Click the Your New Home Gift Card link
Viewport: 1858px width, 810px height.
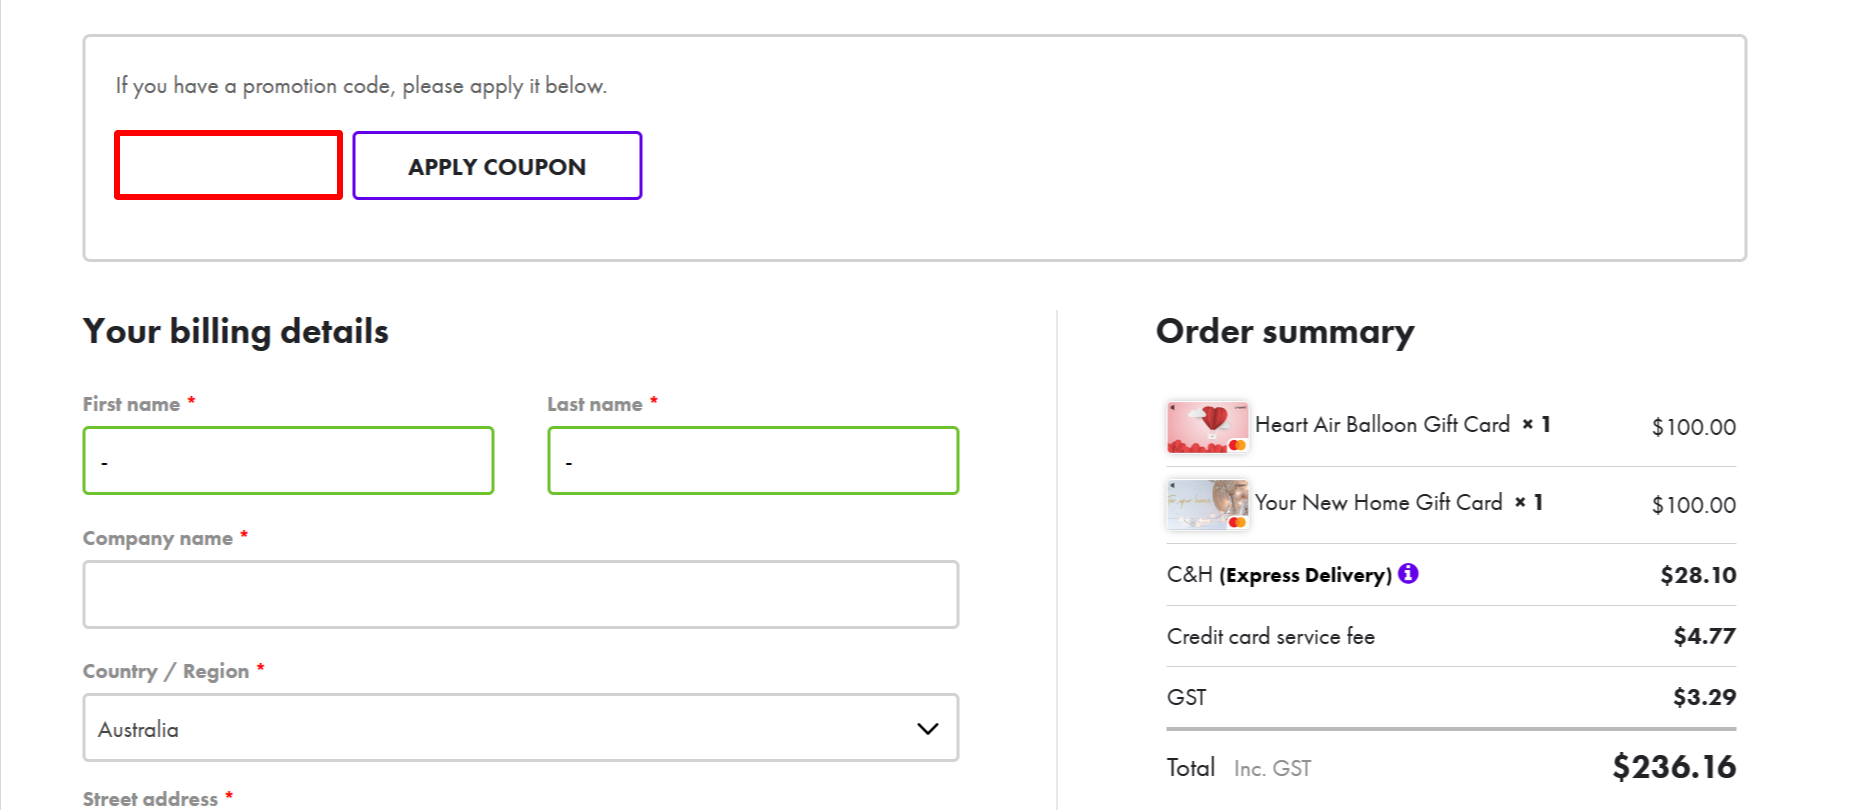(x=1379, y=503)
